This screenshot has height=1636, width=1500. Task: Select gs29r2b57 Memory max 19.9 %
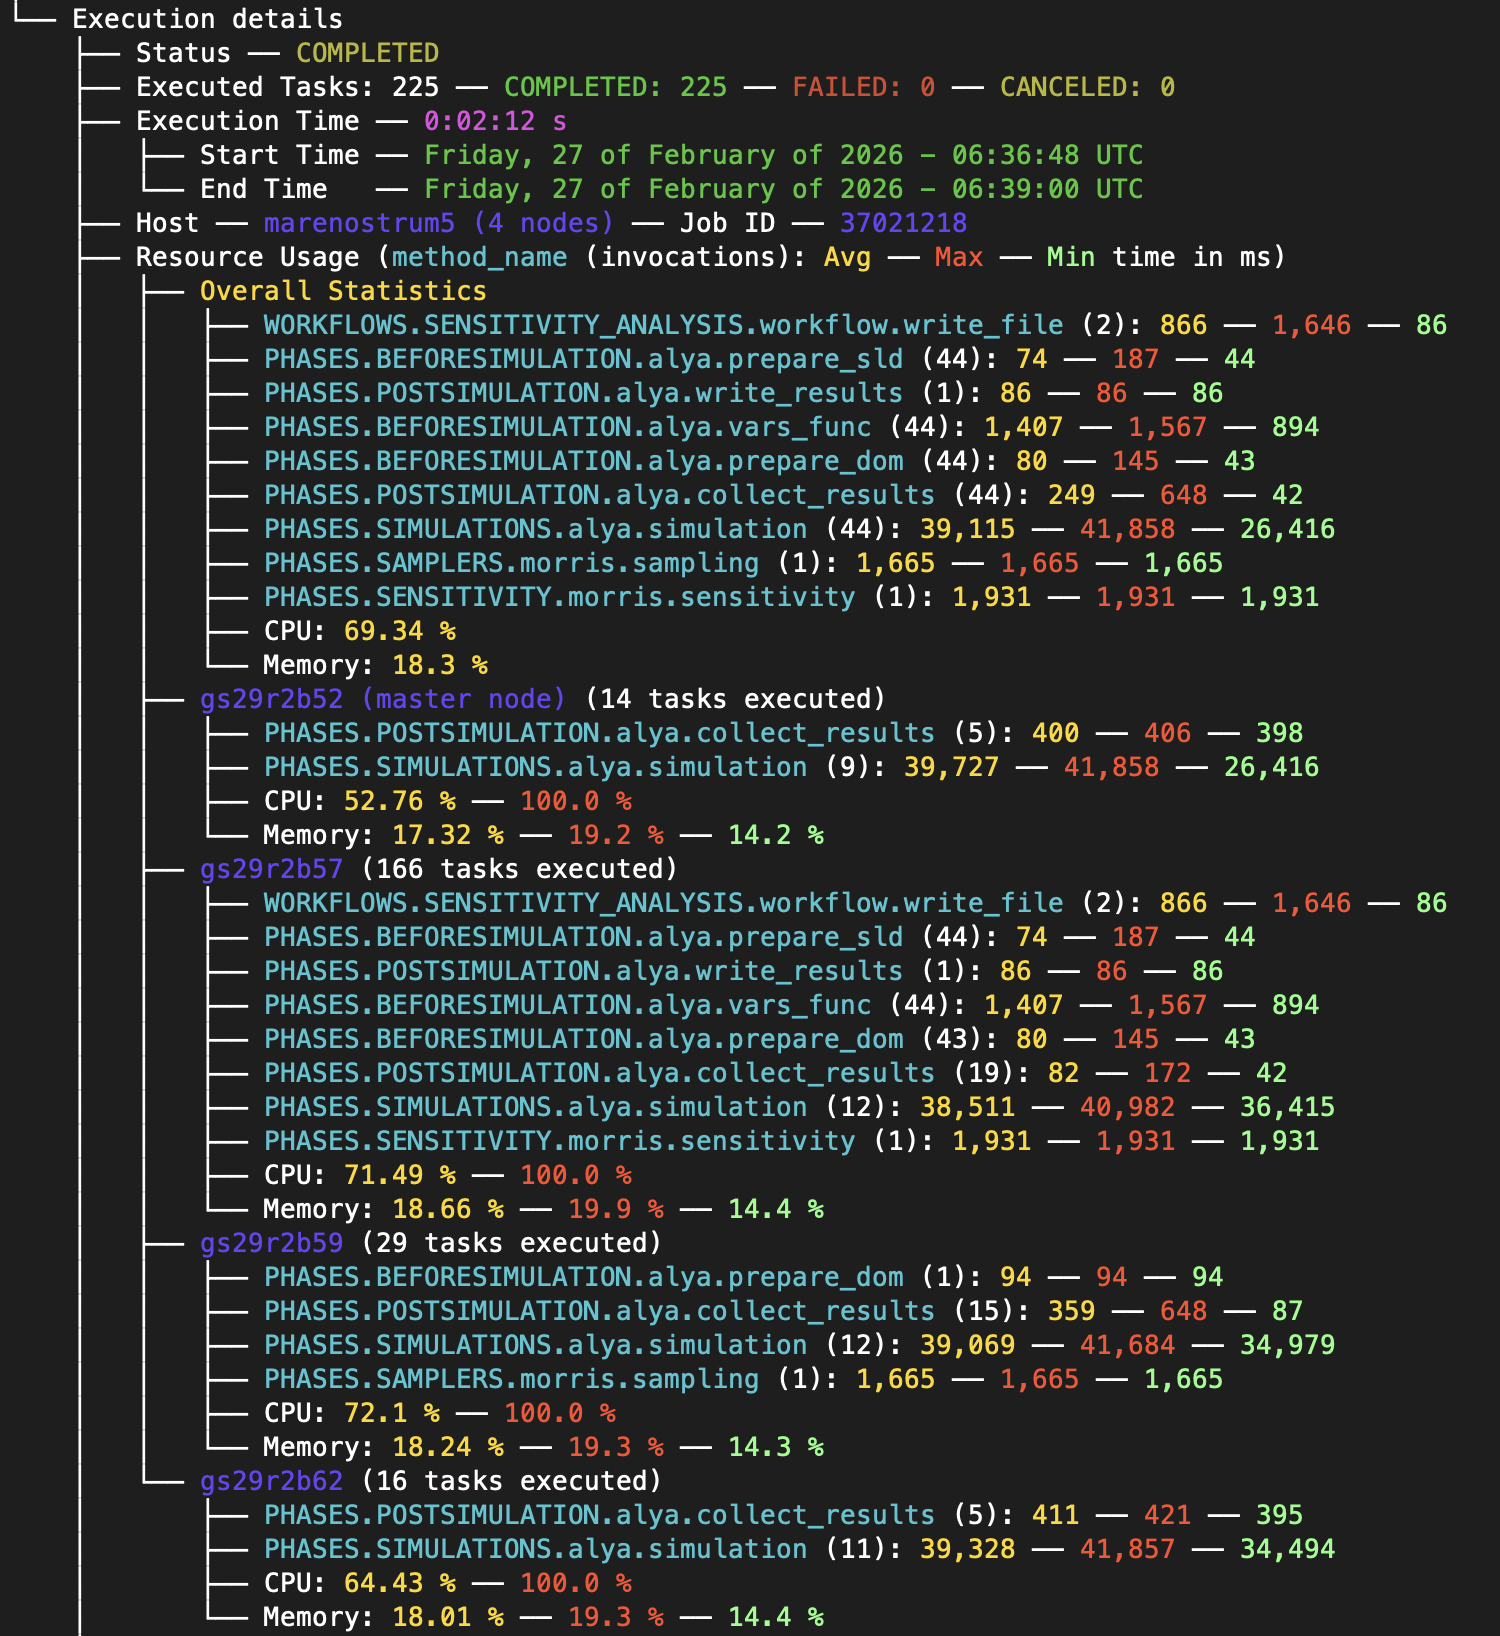(615, 1209)
